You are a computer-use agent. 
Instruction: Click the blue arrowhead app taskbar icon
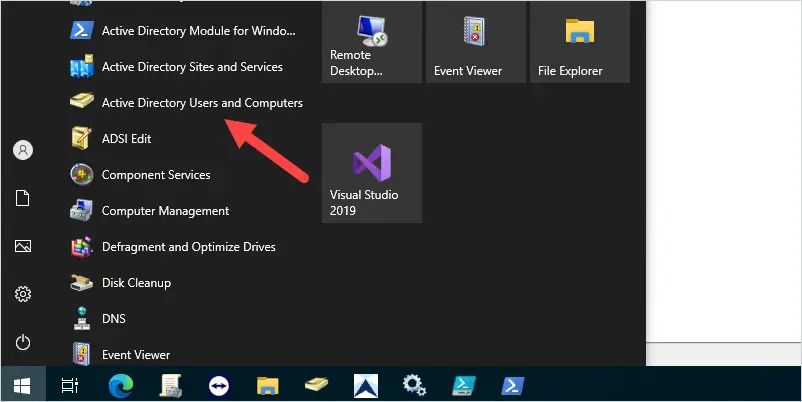tap(366, 386)
